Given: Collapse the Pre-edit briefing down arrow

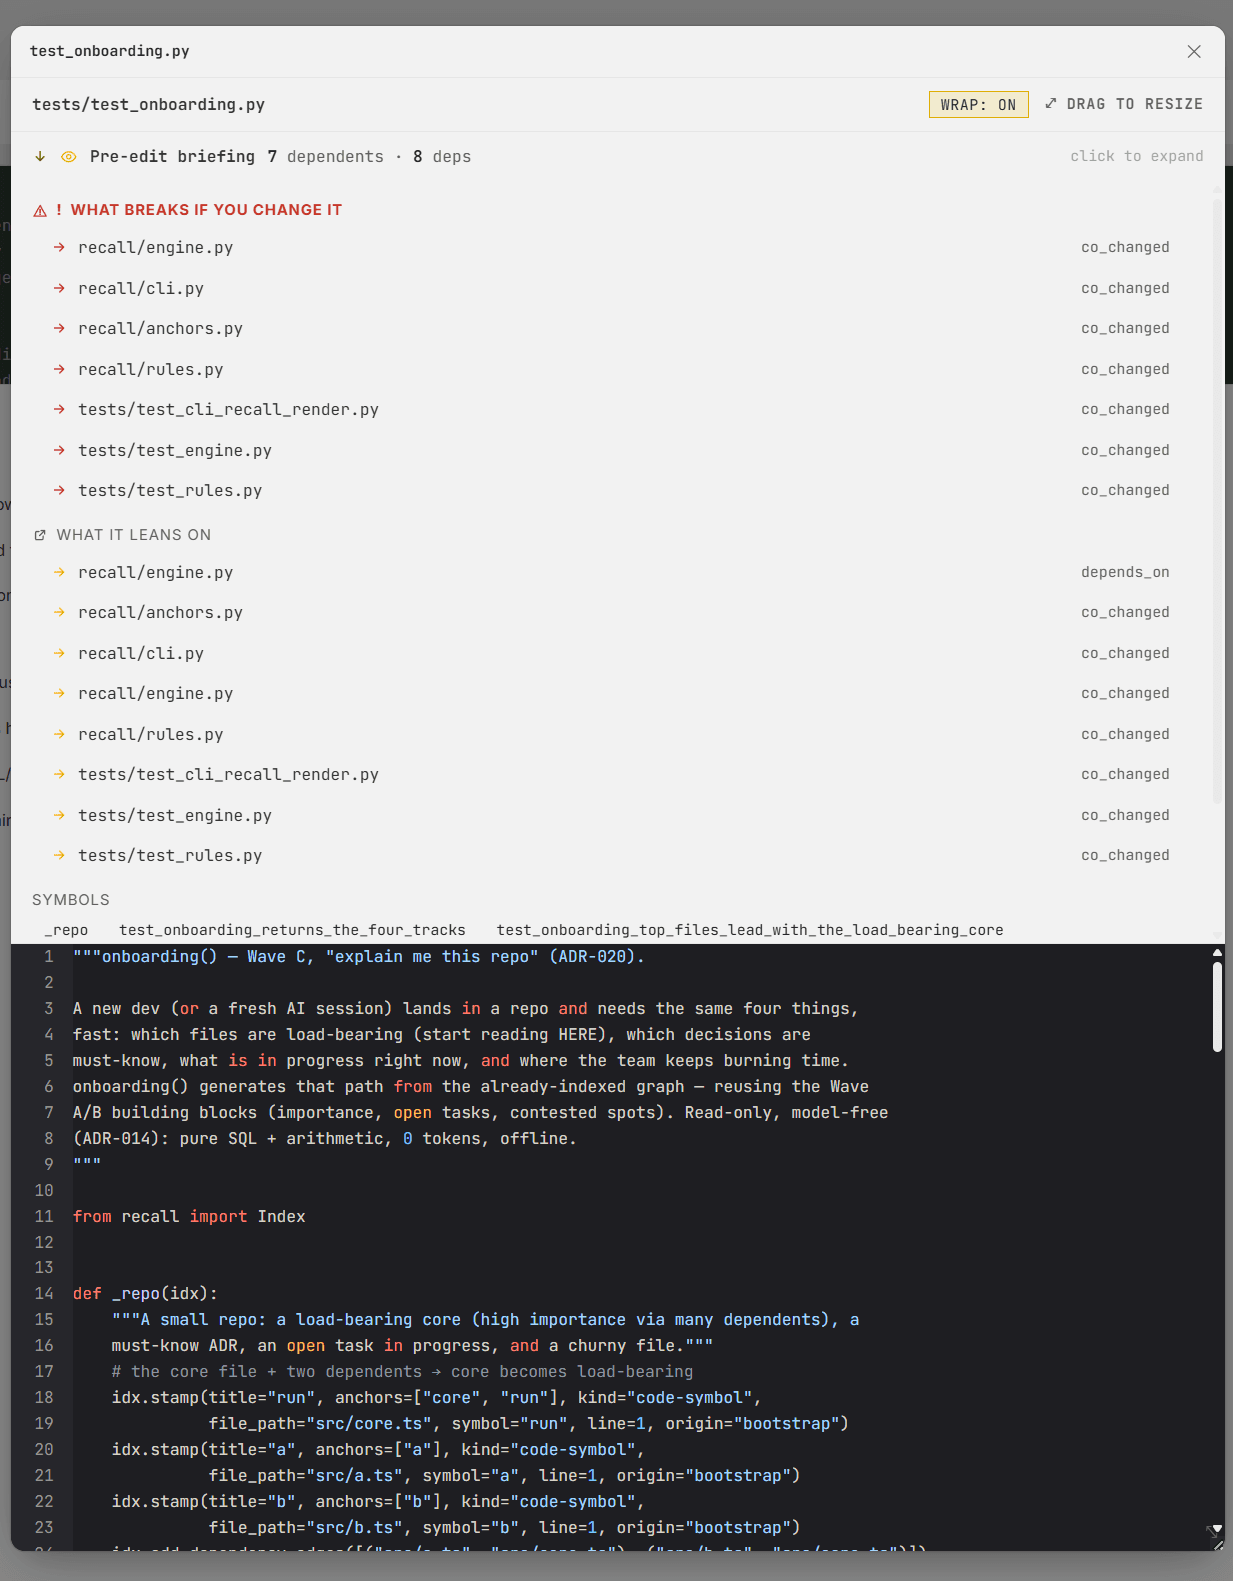Looking at the screenshot, I should [x=40, y=156].
